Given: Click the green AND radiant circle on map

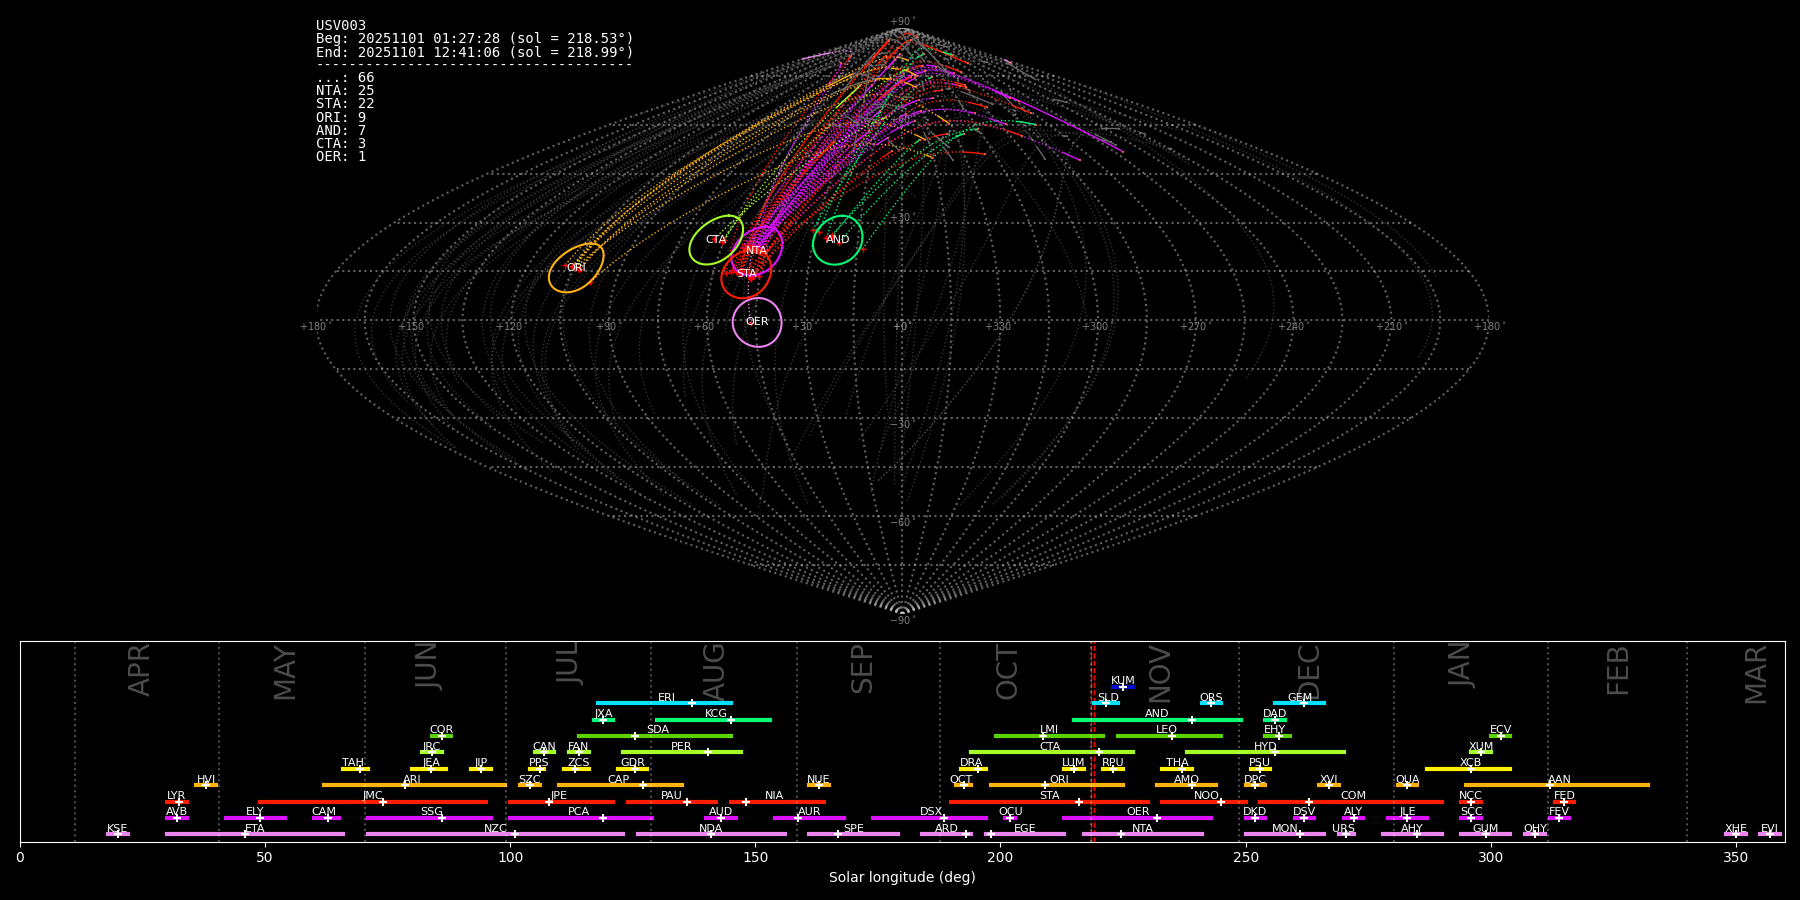Looking at the screenshot, I should click(x=837, y=240).
